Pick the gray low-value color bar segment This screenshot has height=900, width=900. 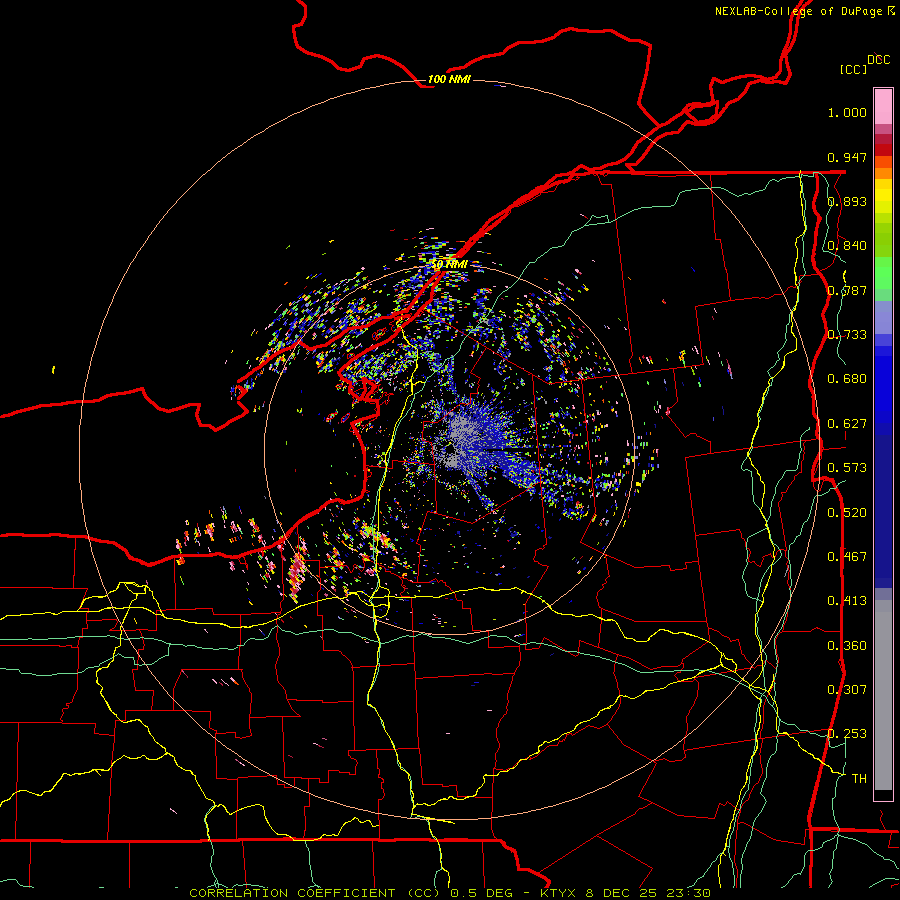(x=883, y=695)
